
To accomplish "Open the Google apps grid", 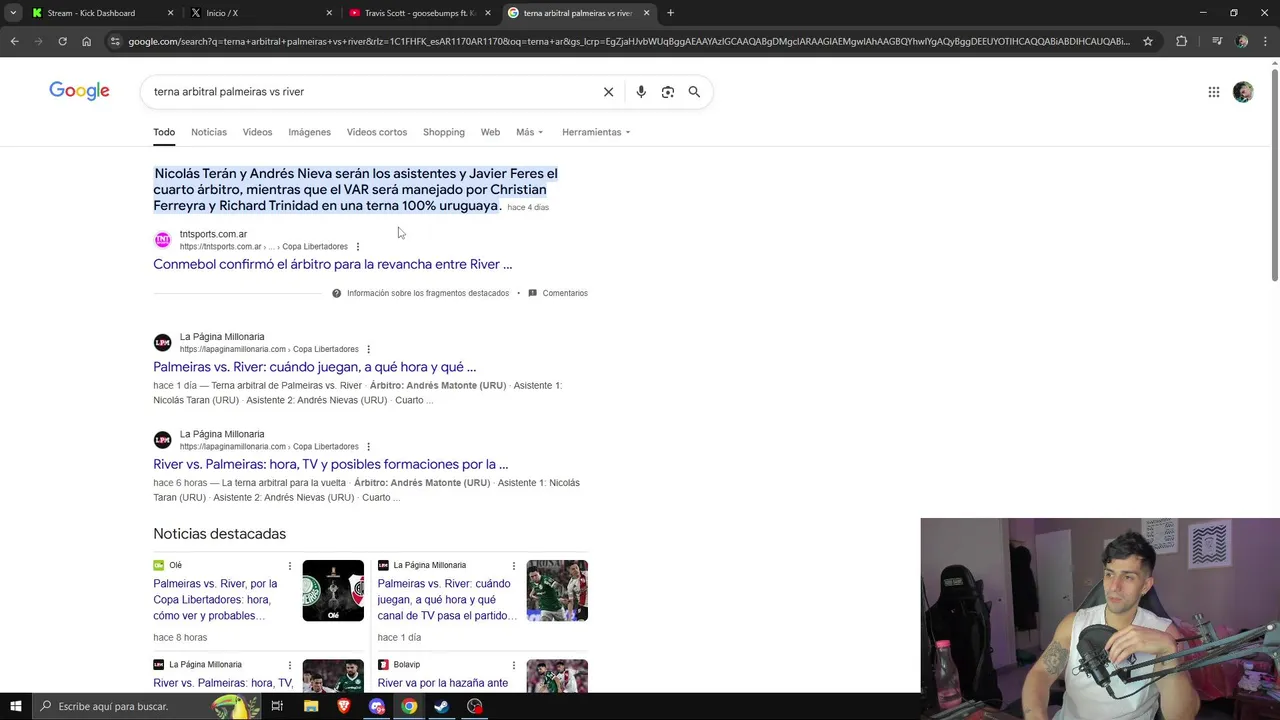I will tap(1213, 92).
